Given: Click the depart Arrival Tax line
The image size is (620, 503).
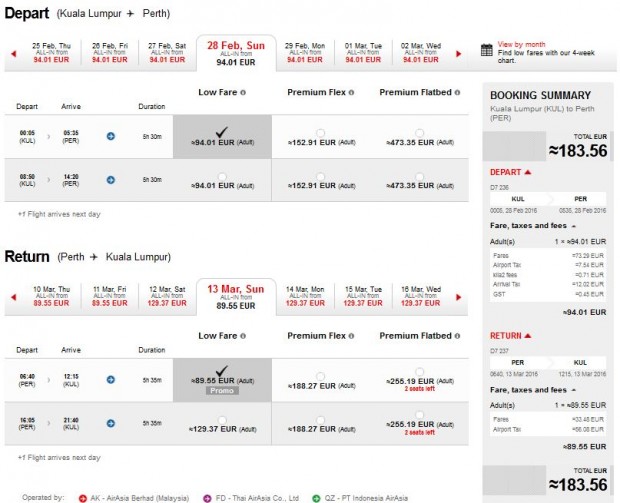Looking at the screenshot, I should (548, 284).
